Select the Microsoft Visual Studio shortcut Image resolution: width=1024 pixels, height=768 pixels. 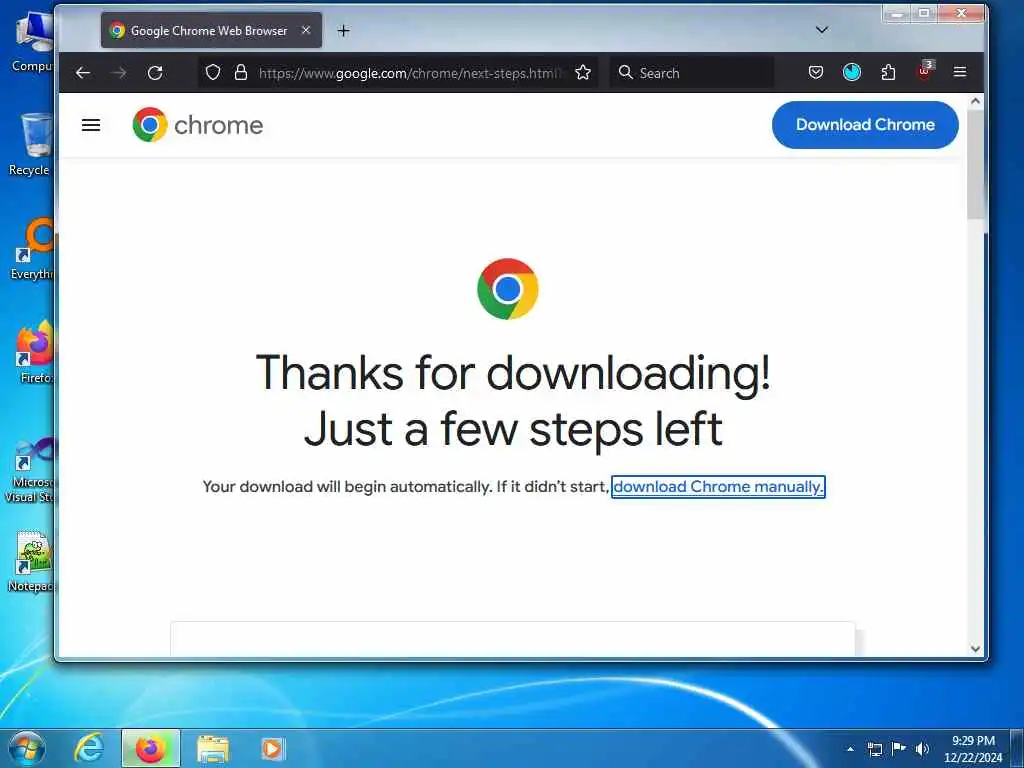(x=30, y=471)
